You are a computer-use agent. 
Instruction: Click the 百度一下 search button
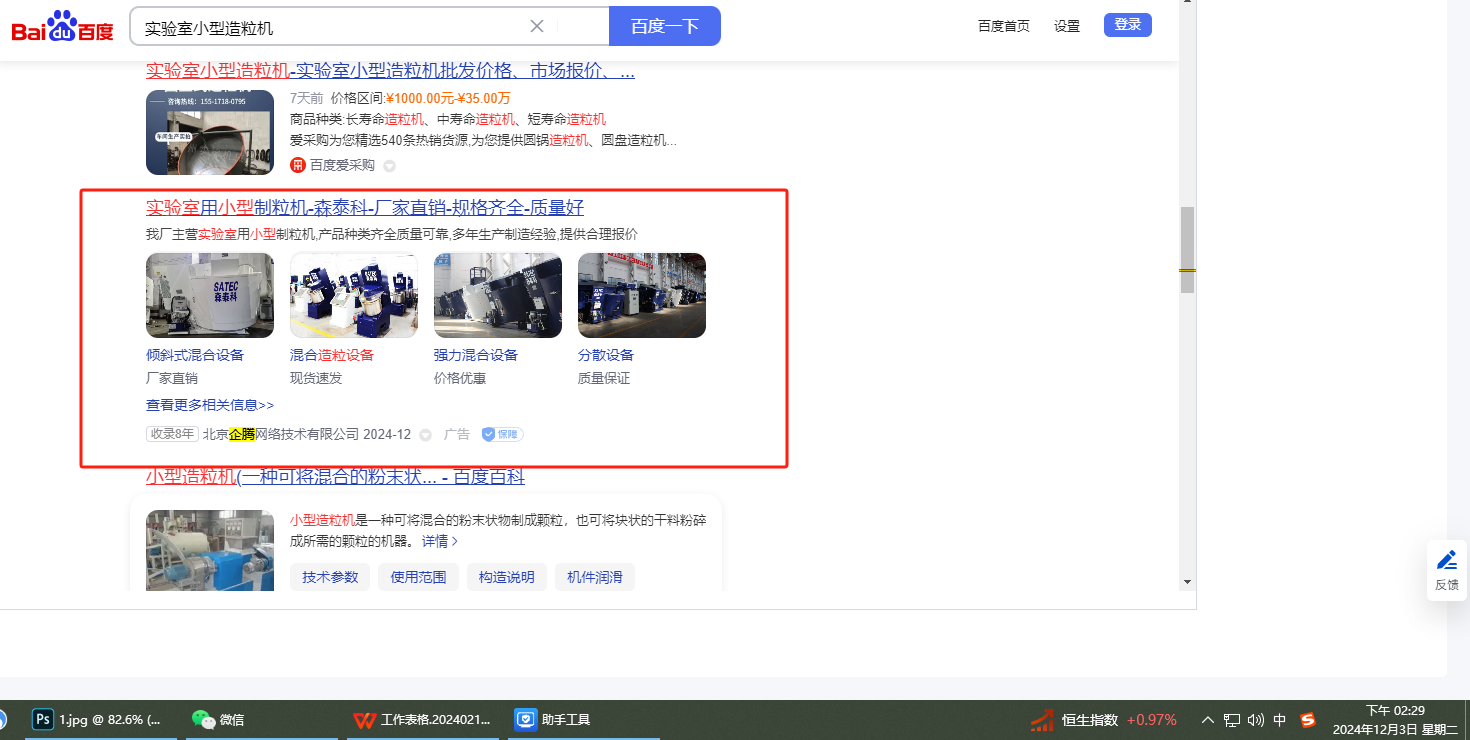point(665,26)
